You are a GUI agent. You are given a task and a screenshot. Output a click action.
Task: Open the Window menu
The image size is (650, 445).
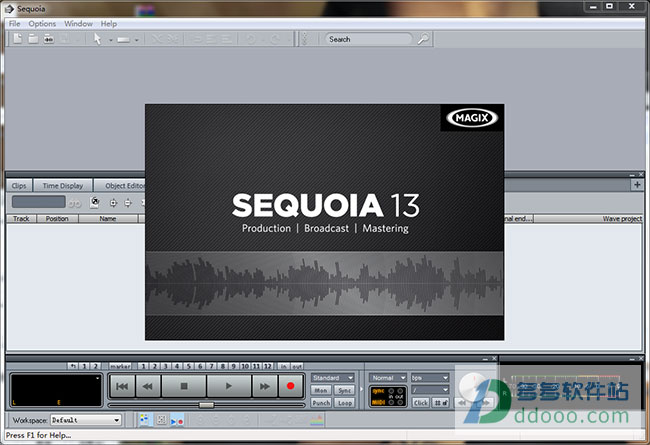tap(78, 24)
